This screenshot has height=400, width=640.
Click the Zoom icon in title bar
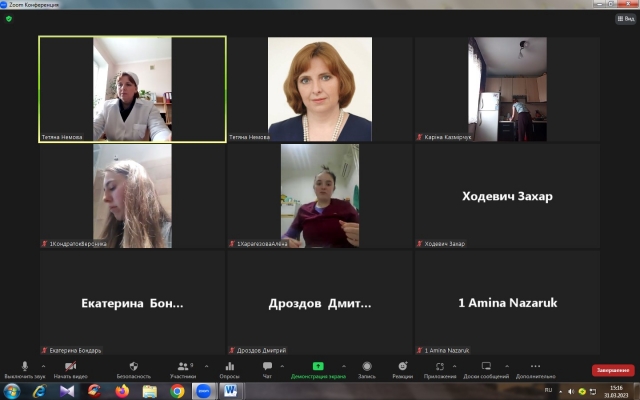click(x=3, y=4)
